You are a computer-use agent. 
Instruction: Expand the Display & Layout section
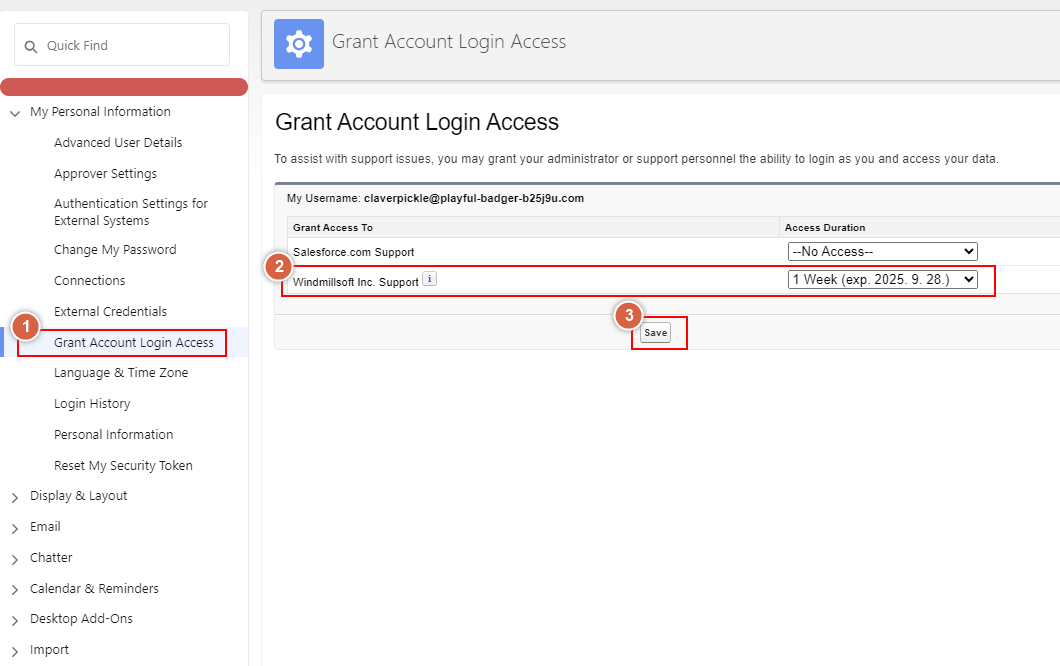coord(15,497)
